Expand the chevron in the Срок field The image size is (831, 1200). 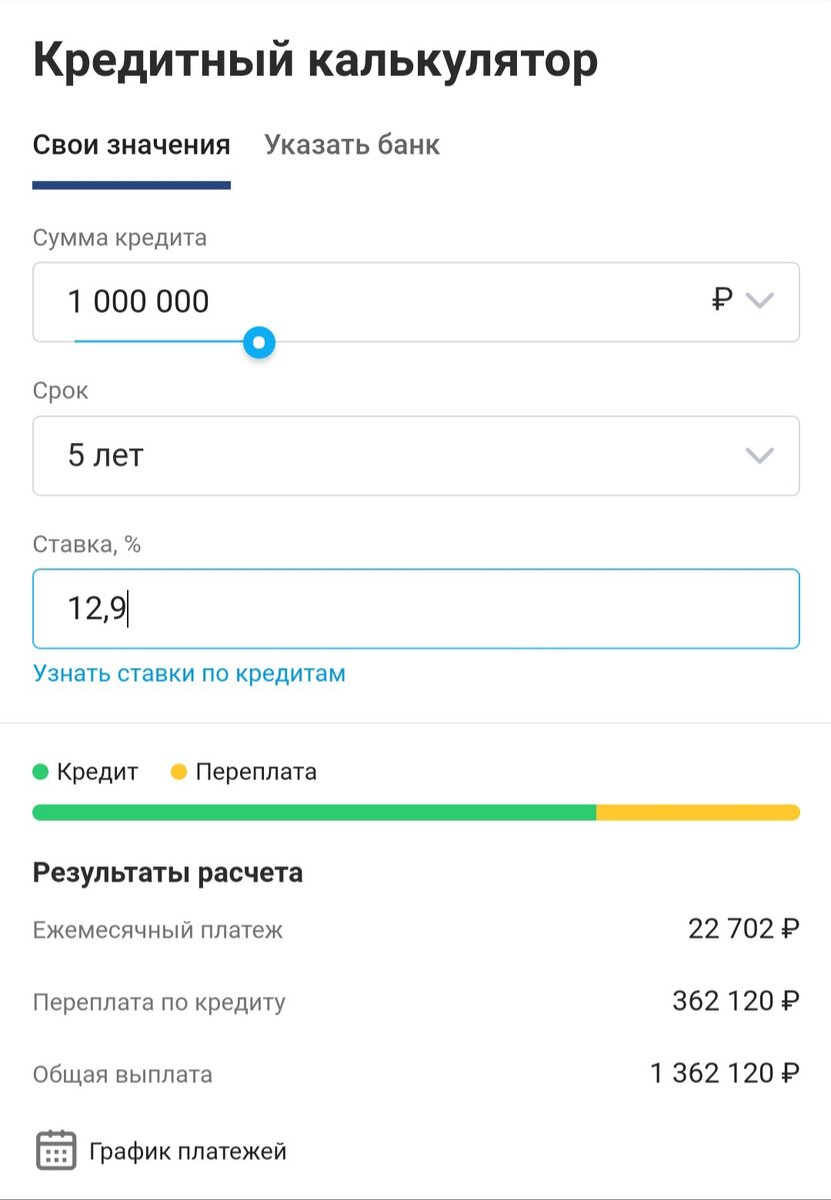click(x=762, y=455)
